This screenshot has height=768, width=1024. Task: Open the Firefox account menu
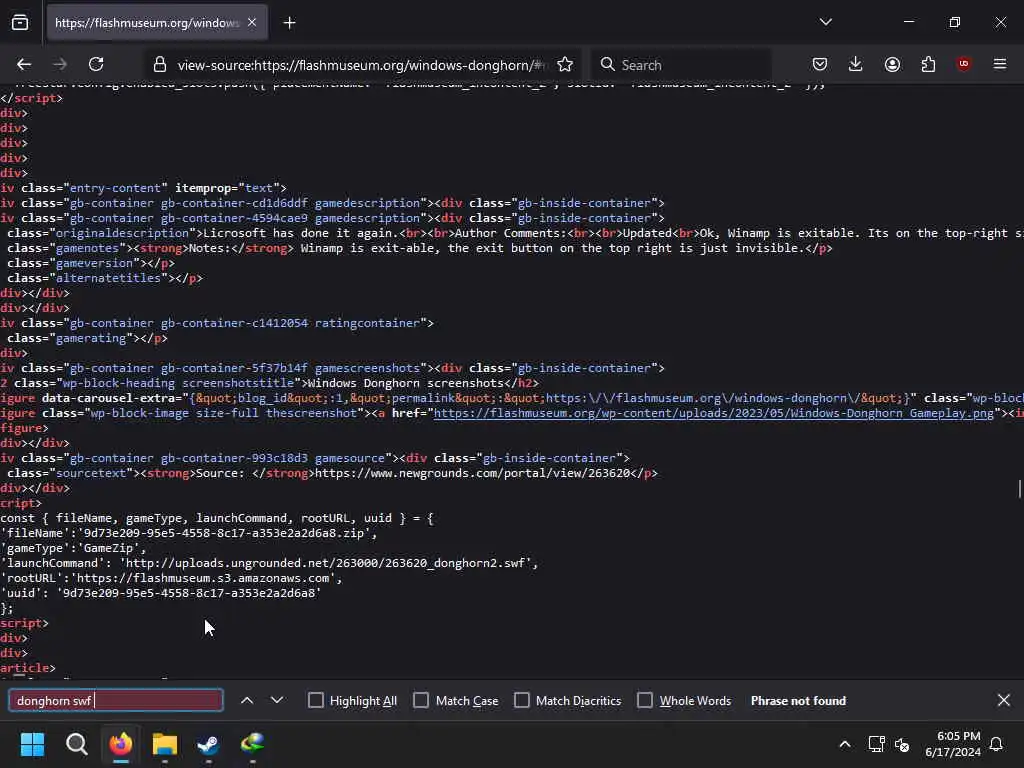pyautogui.click(x=892, y=64)
